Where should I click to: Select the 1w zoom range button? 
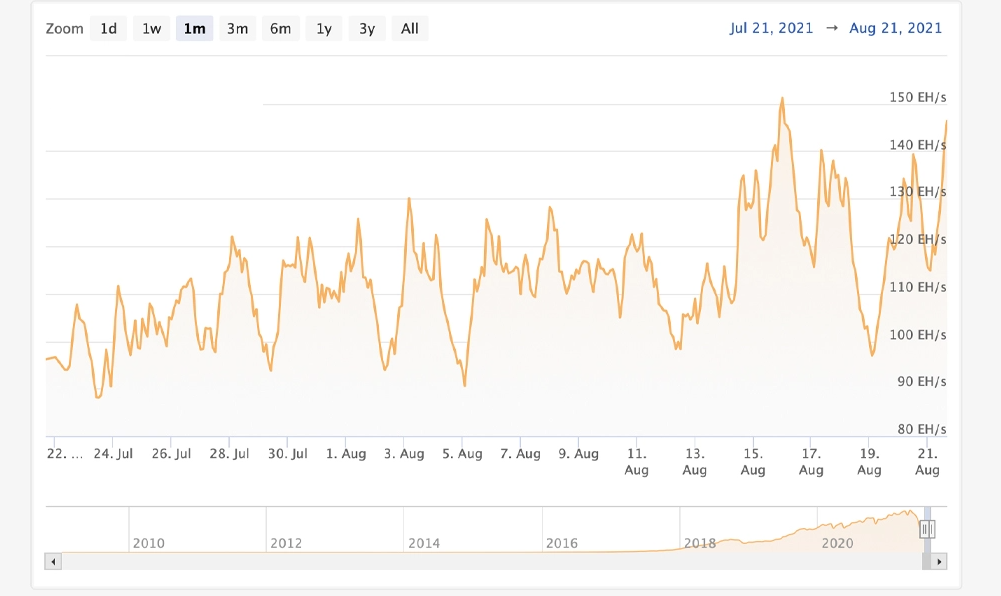pos(151,29)
